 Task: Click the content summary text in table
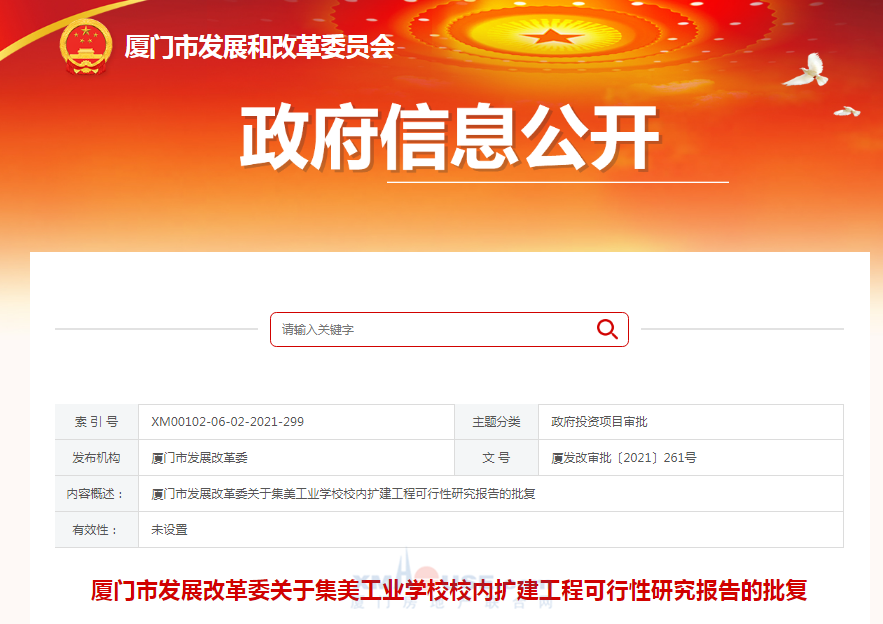click(x=343, y=494)
